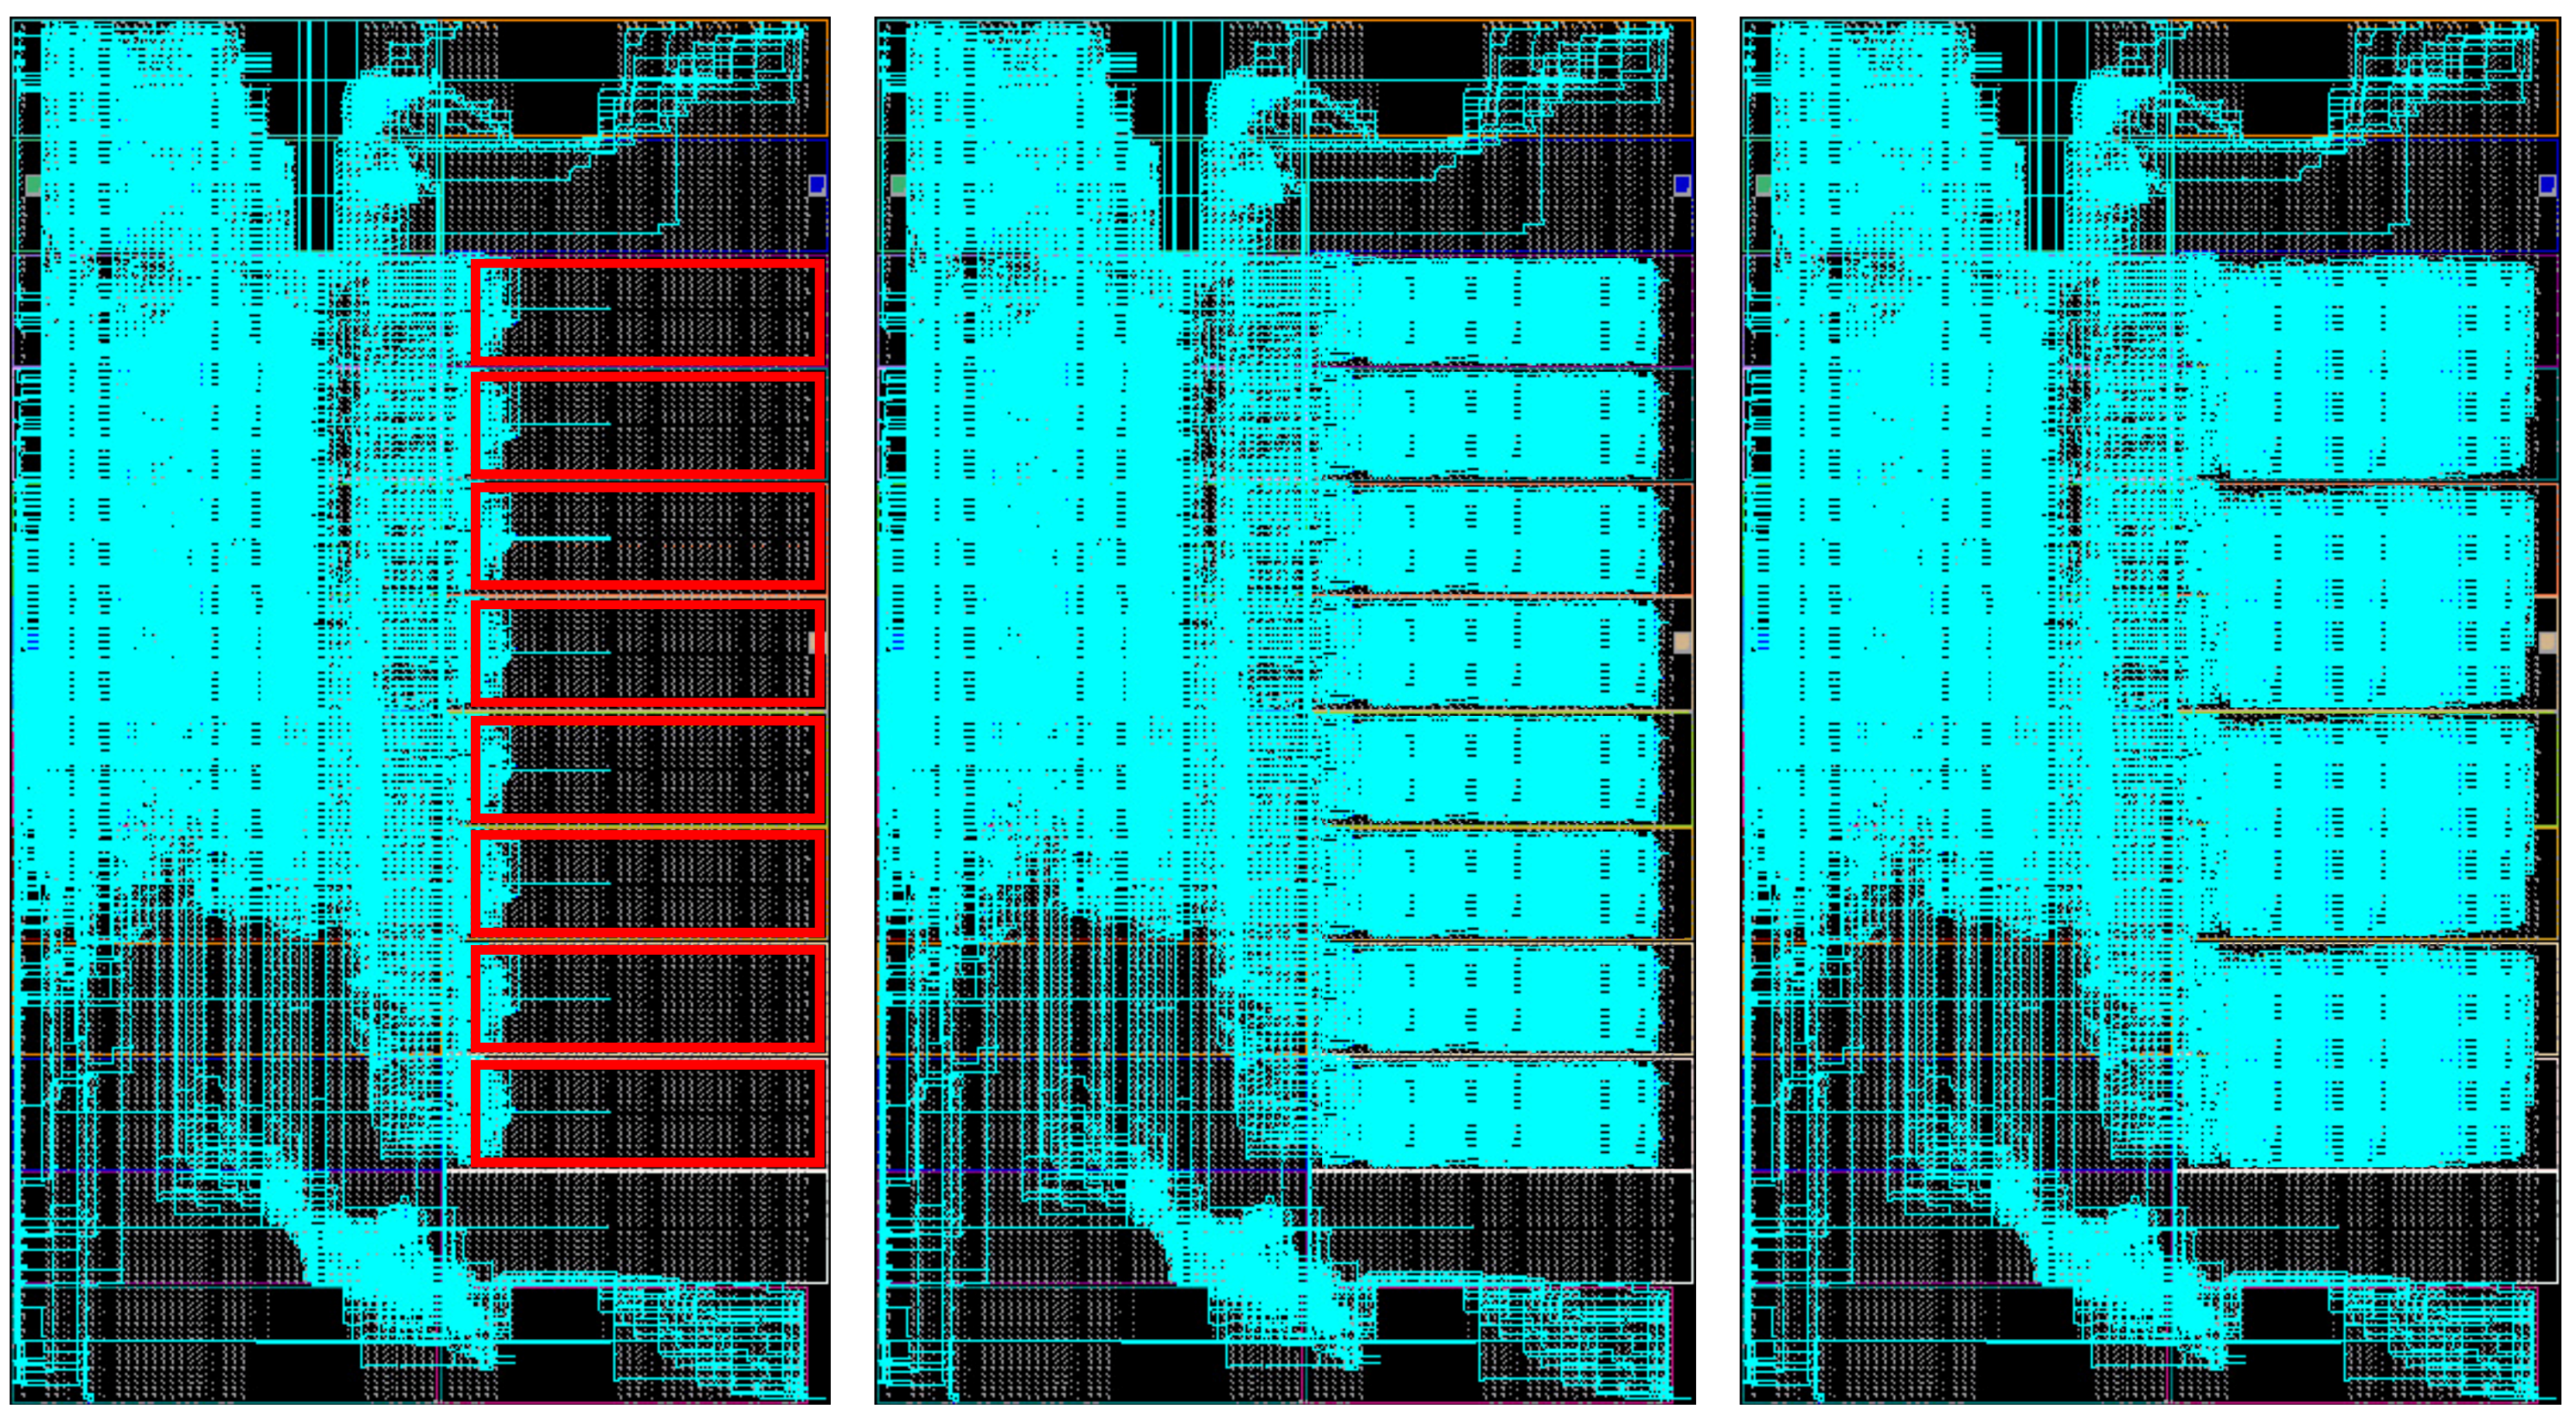Click the top cyan-filled block in middle layout

1490,310
